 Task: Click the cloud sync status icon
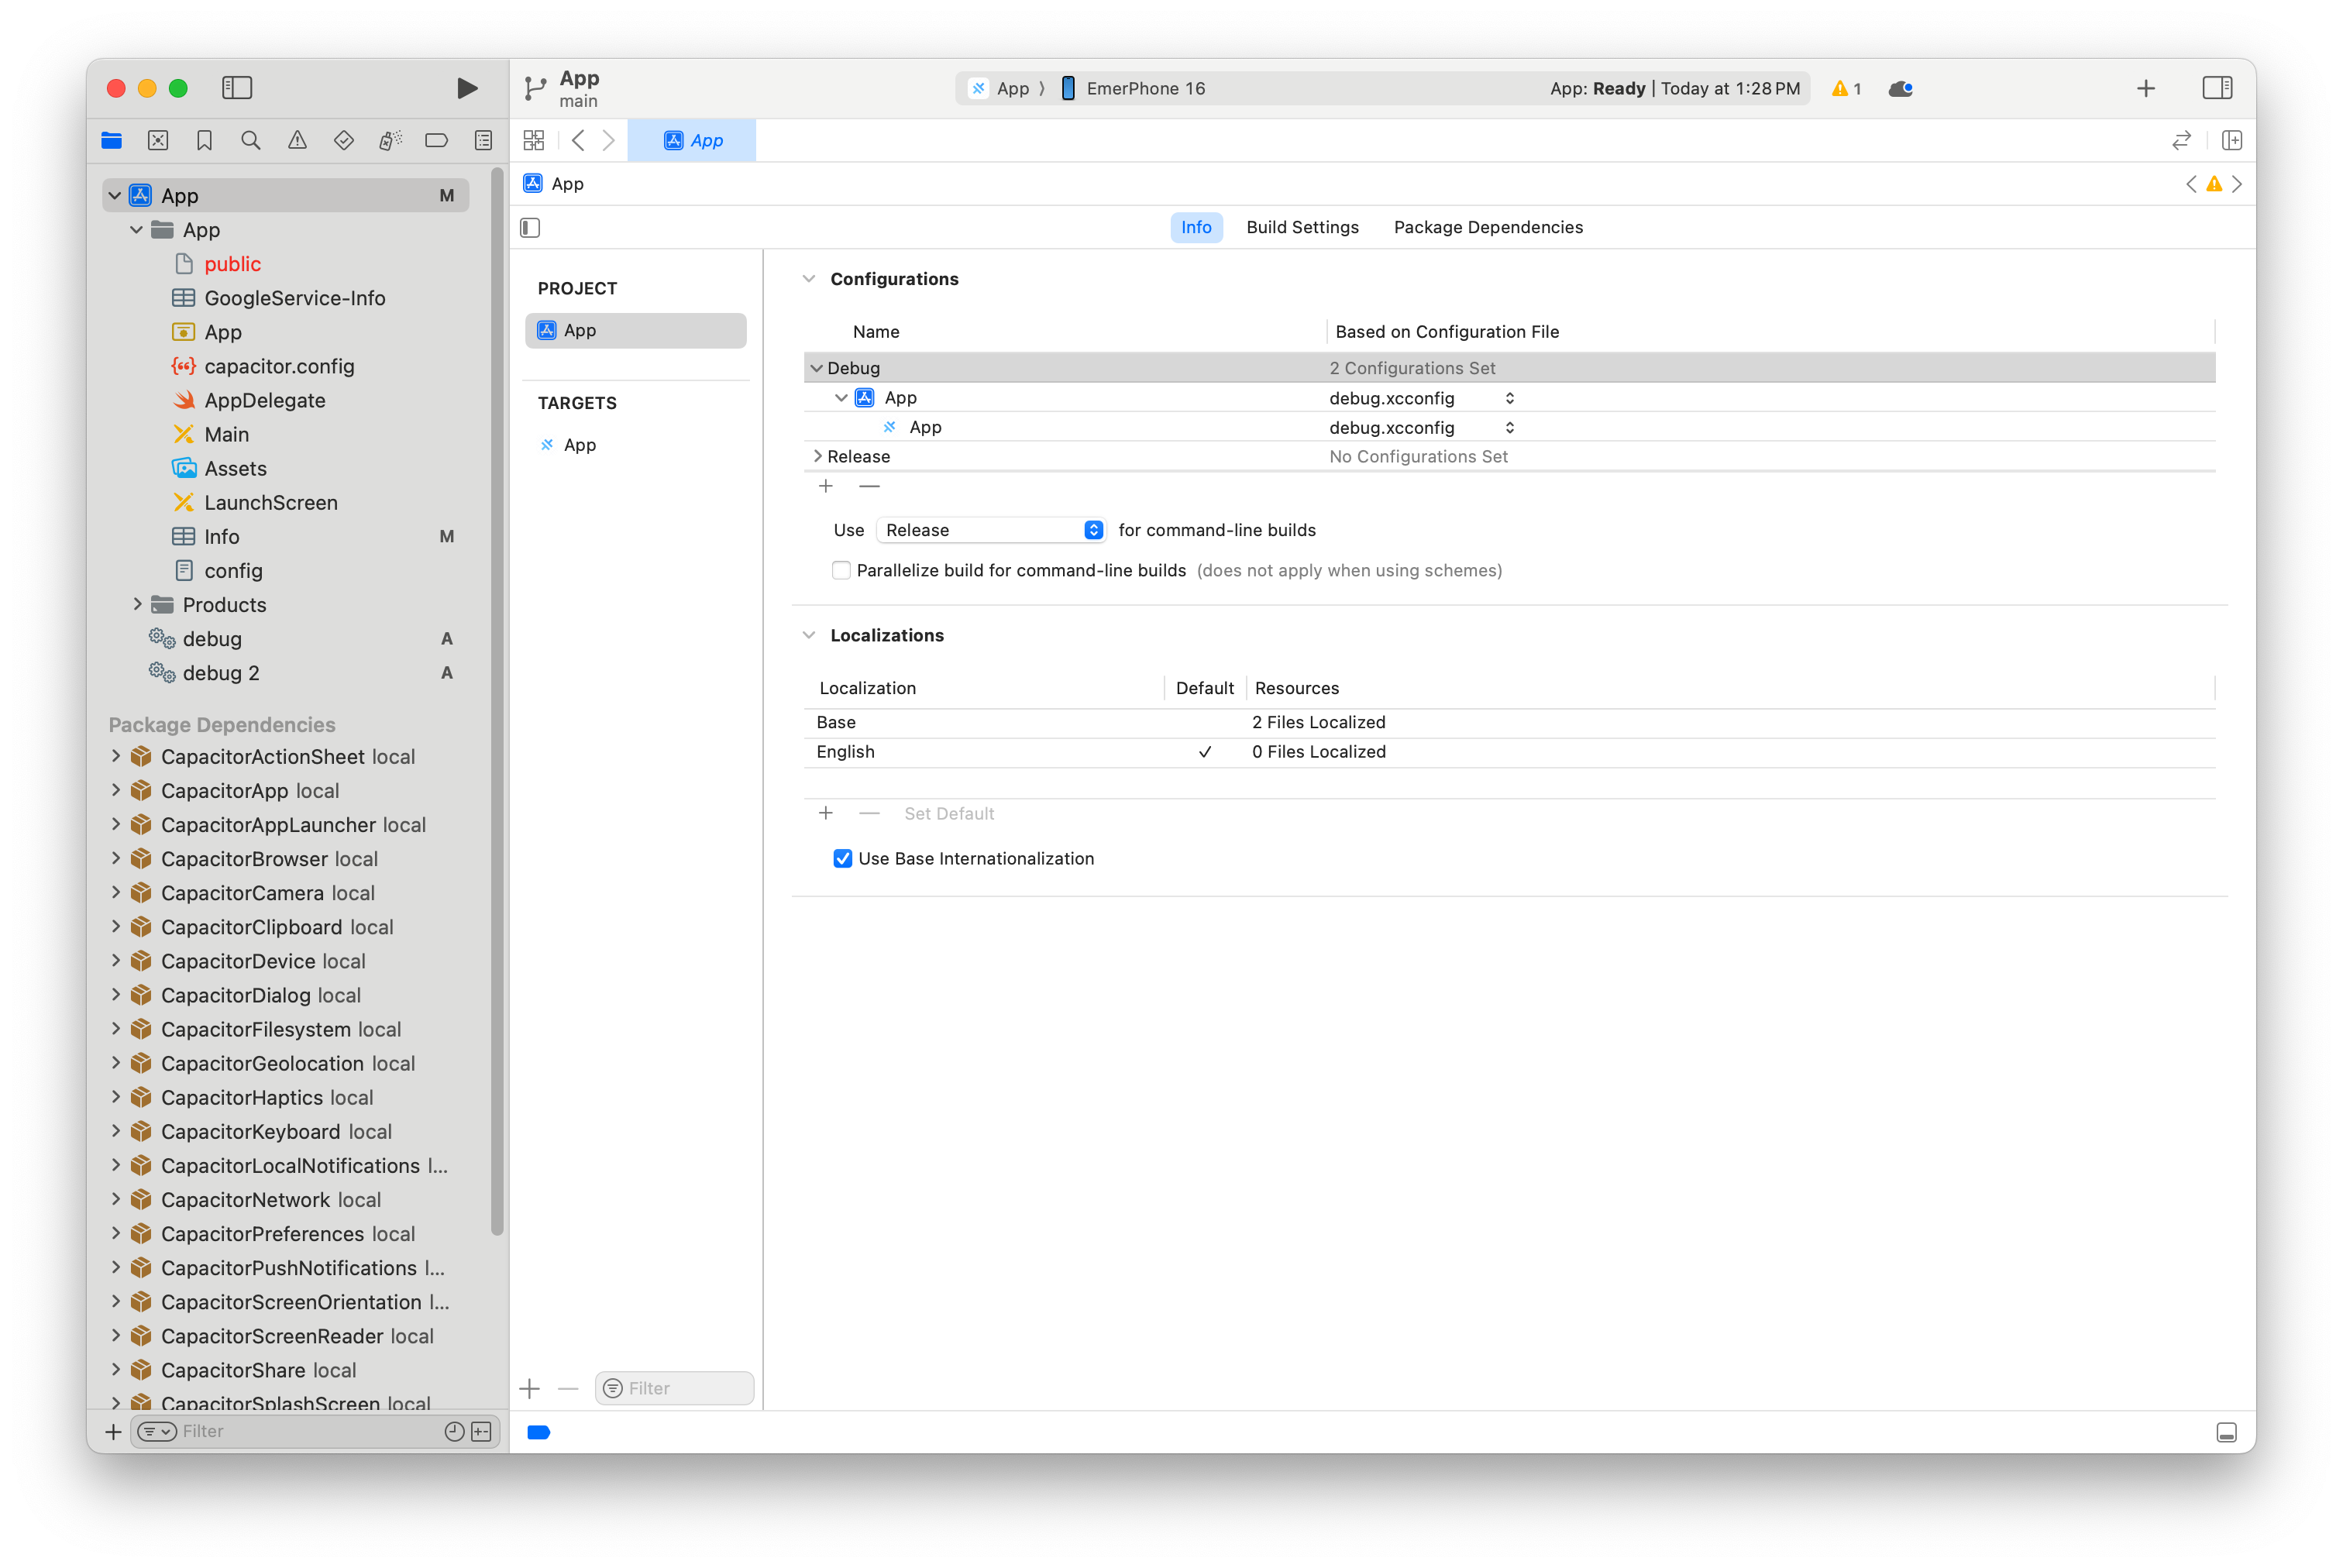click(1899, 88)
